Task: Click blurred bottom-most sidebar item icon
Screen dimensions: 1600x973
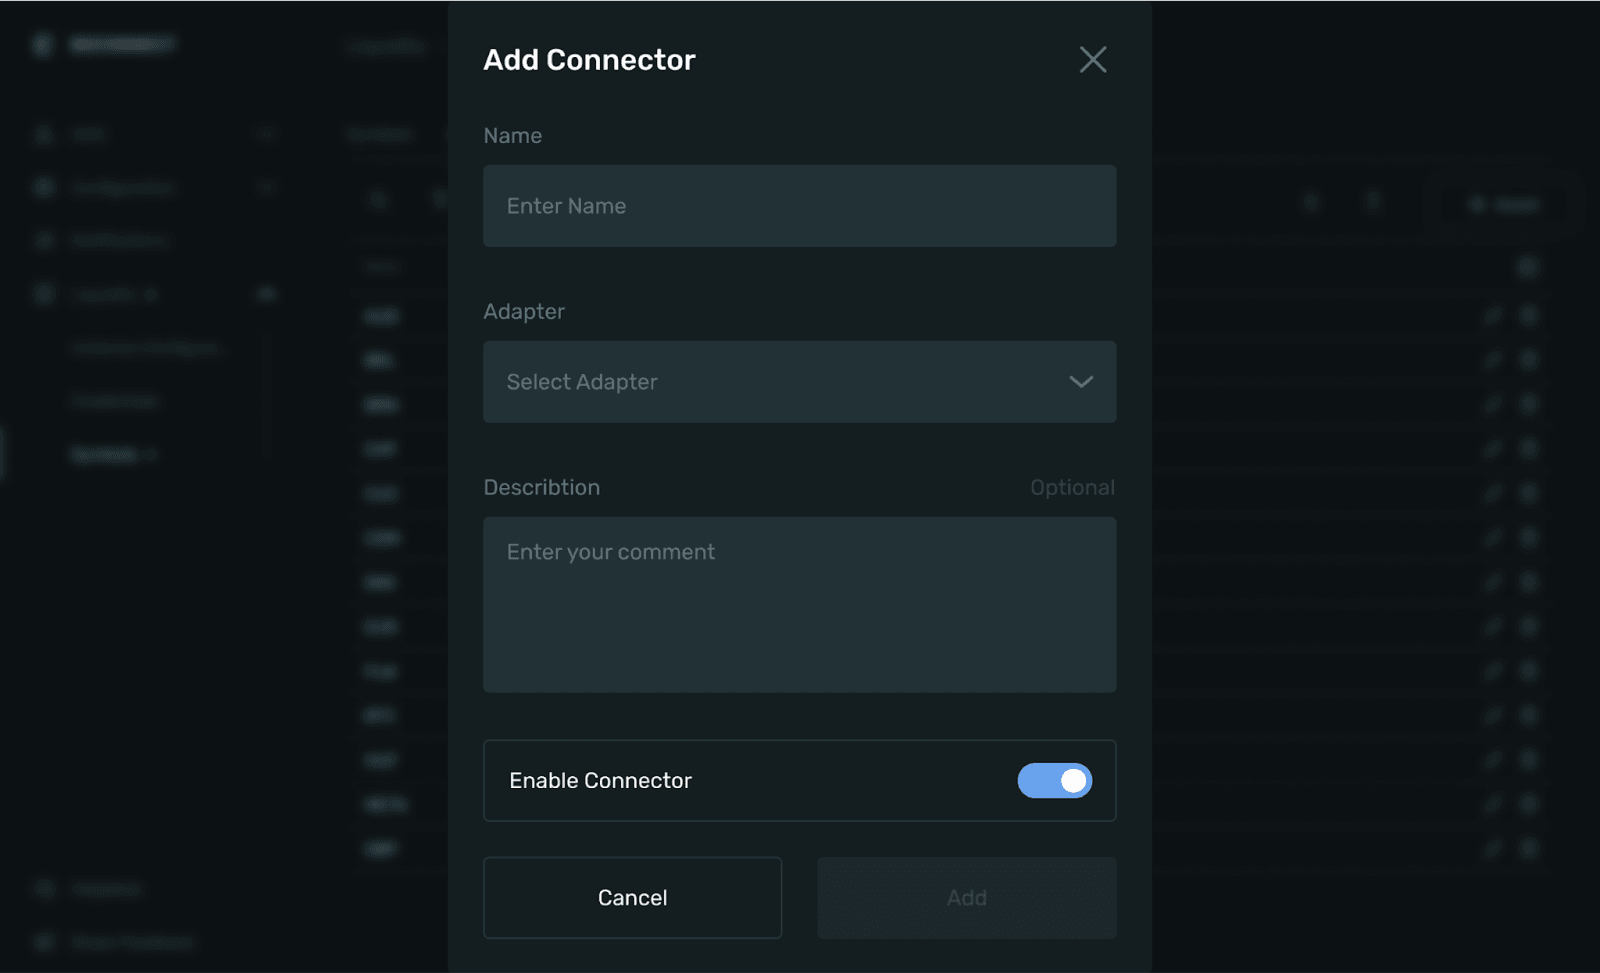Action: pos(44,942)
